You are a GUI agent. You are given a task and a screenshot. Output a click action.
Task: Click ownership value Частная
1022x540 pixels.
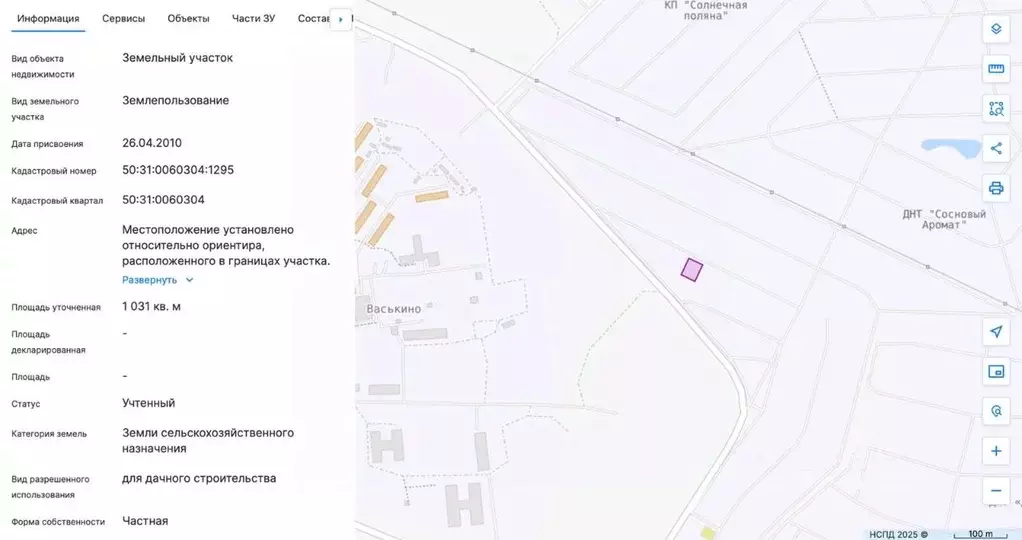145,521
